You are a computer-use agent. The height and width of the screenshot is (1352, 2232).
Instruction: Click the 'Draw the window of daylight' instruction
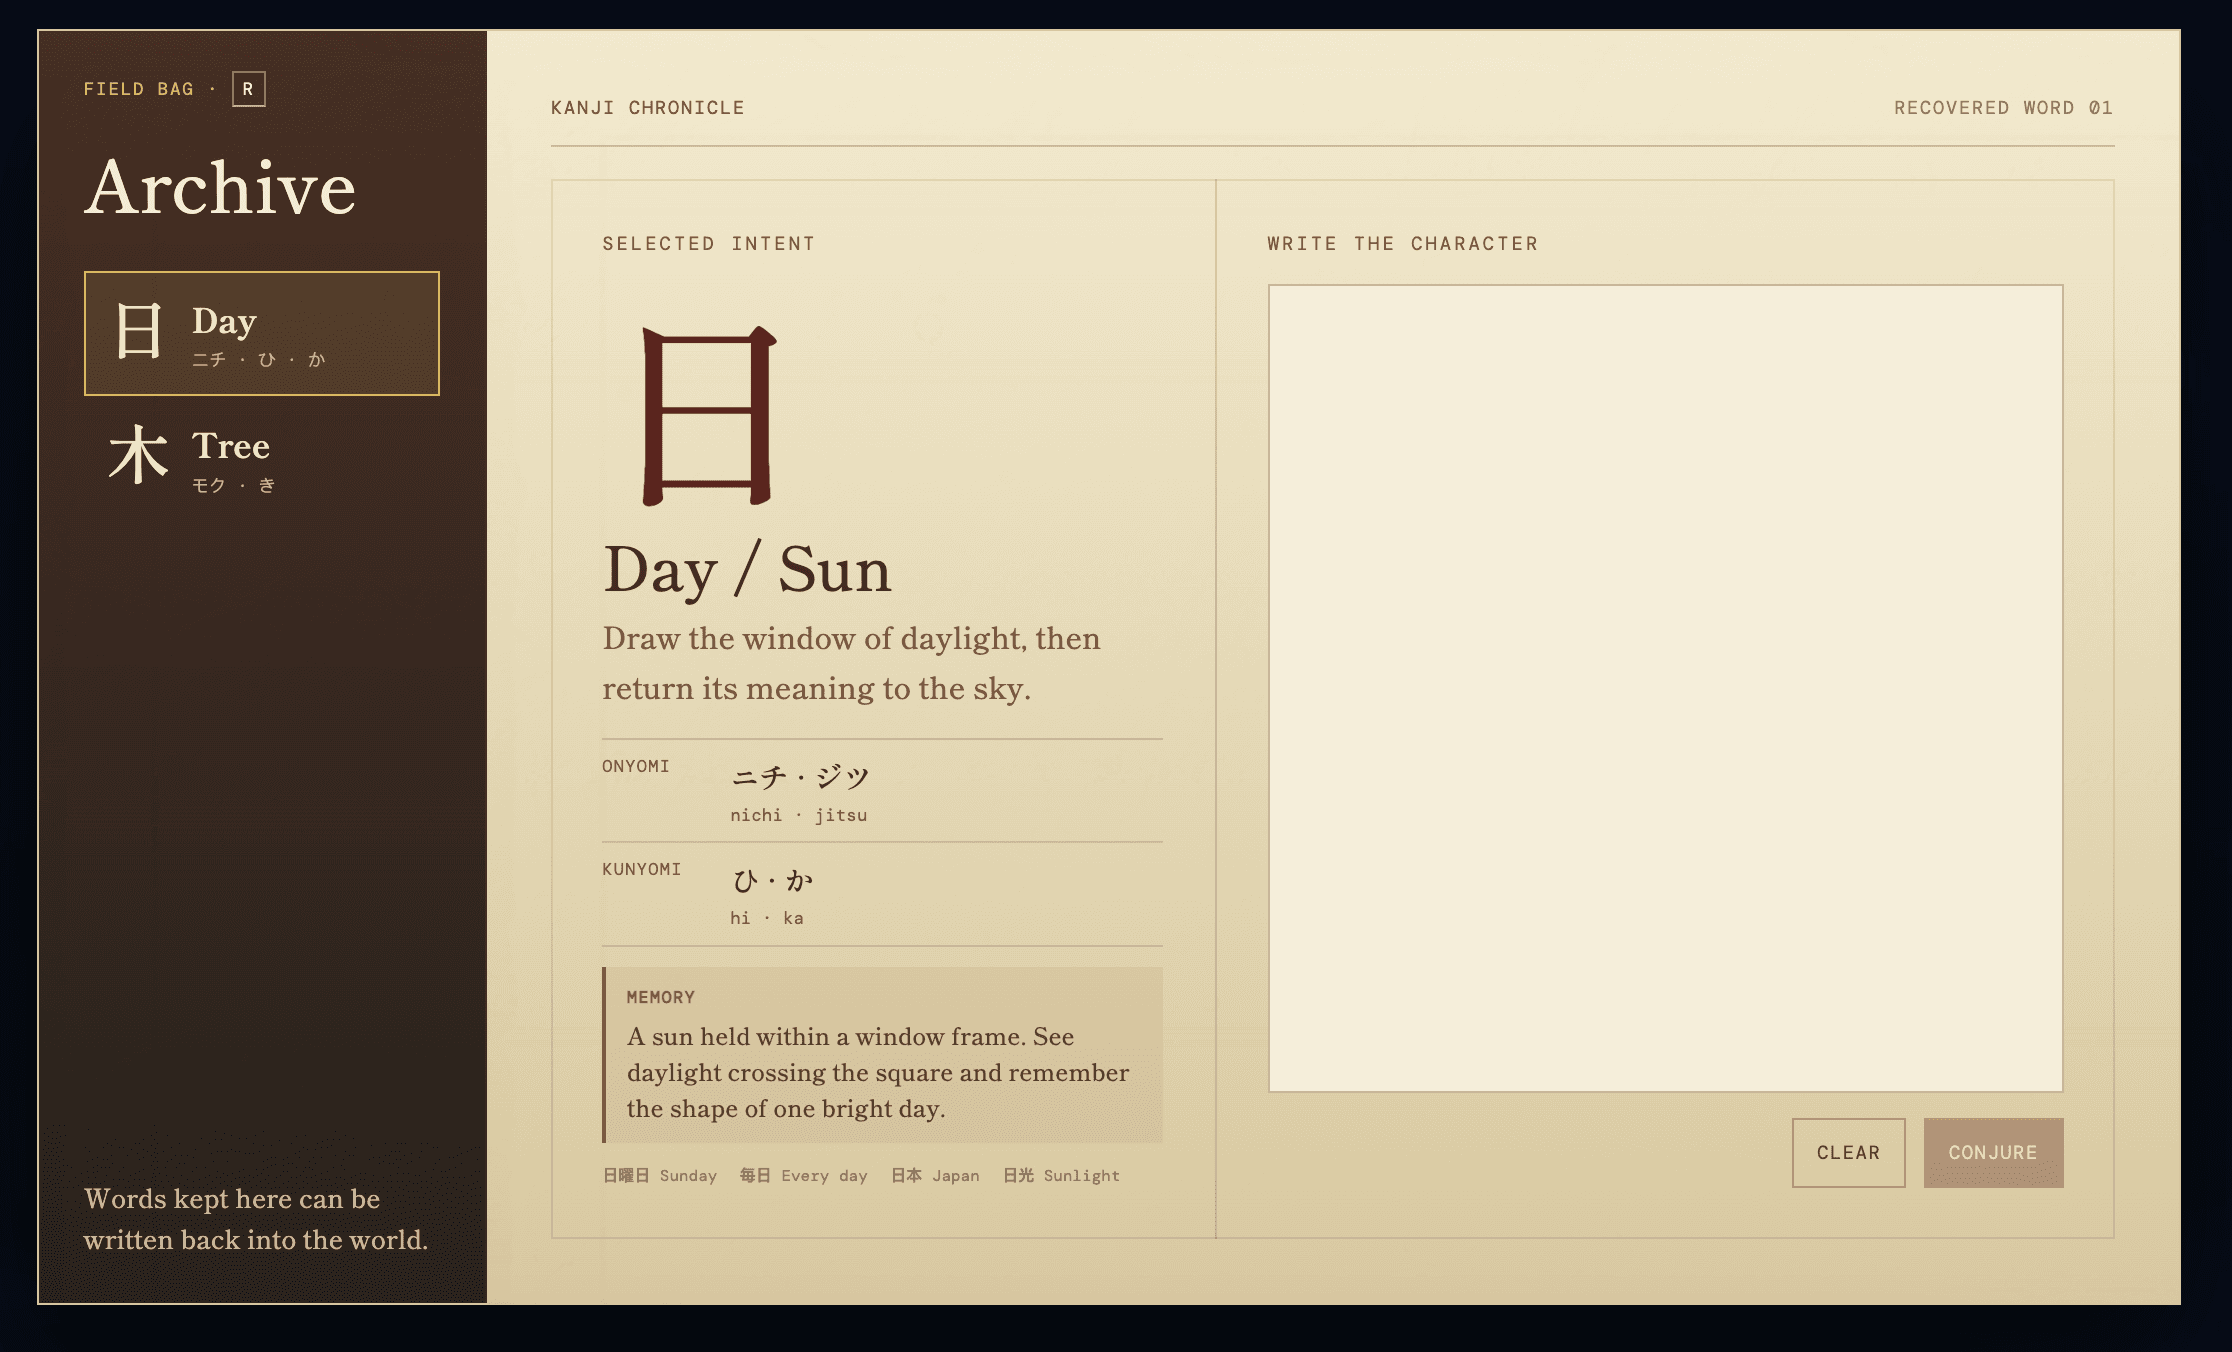click(x=852, y=664)
